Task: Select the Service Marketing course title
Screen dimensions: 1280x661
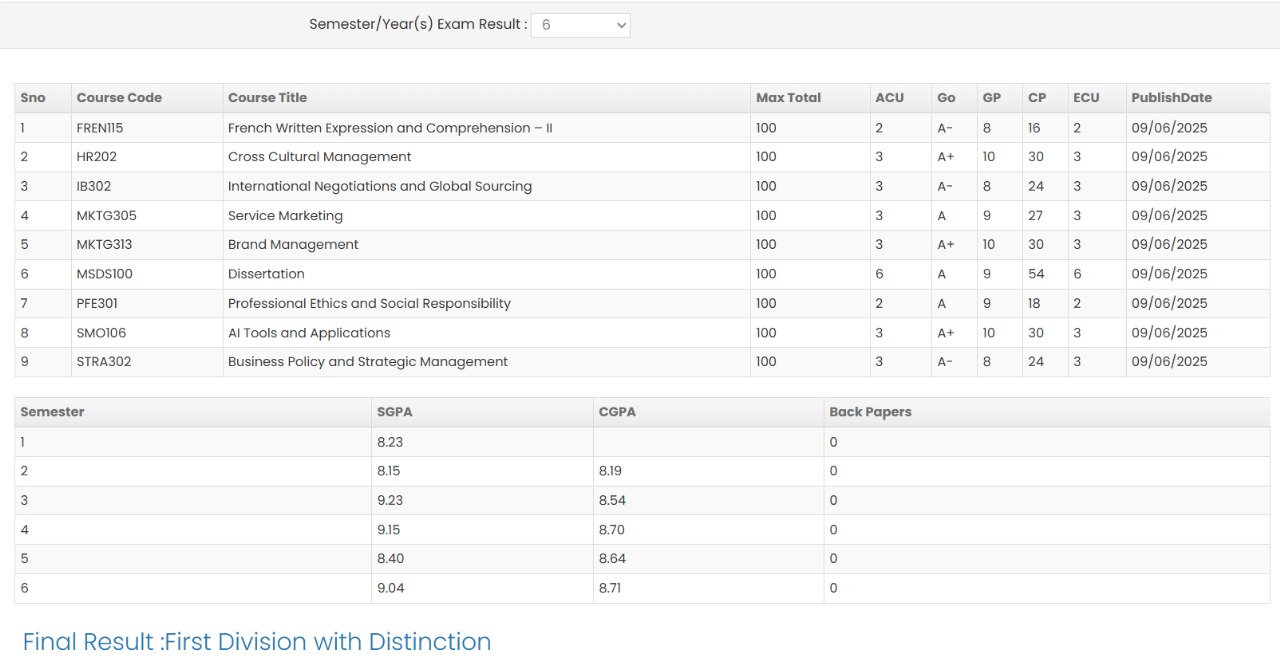Action: click(x=285, y=216)
